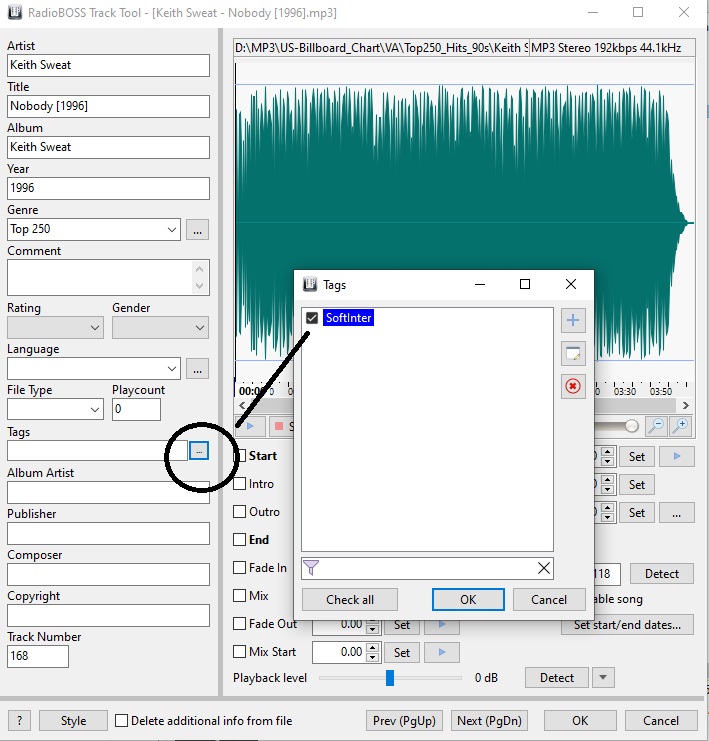This screenshot has width=709, height=741.
Task: Enable the Mix checkbox
Action: 240,595
